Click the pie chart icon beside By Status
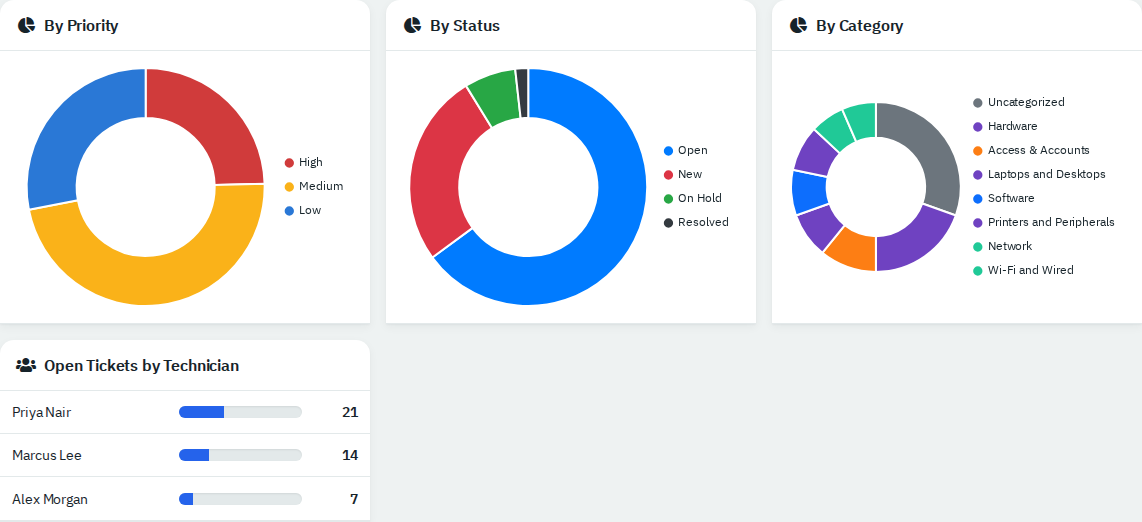Screen dimensions: 1142x522 coord(412,25)
